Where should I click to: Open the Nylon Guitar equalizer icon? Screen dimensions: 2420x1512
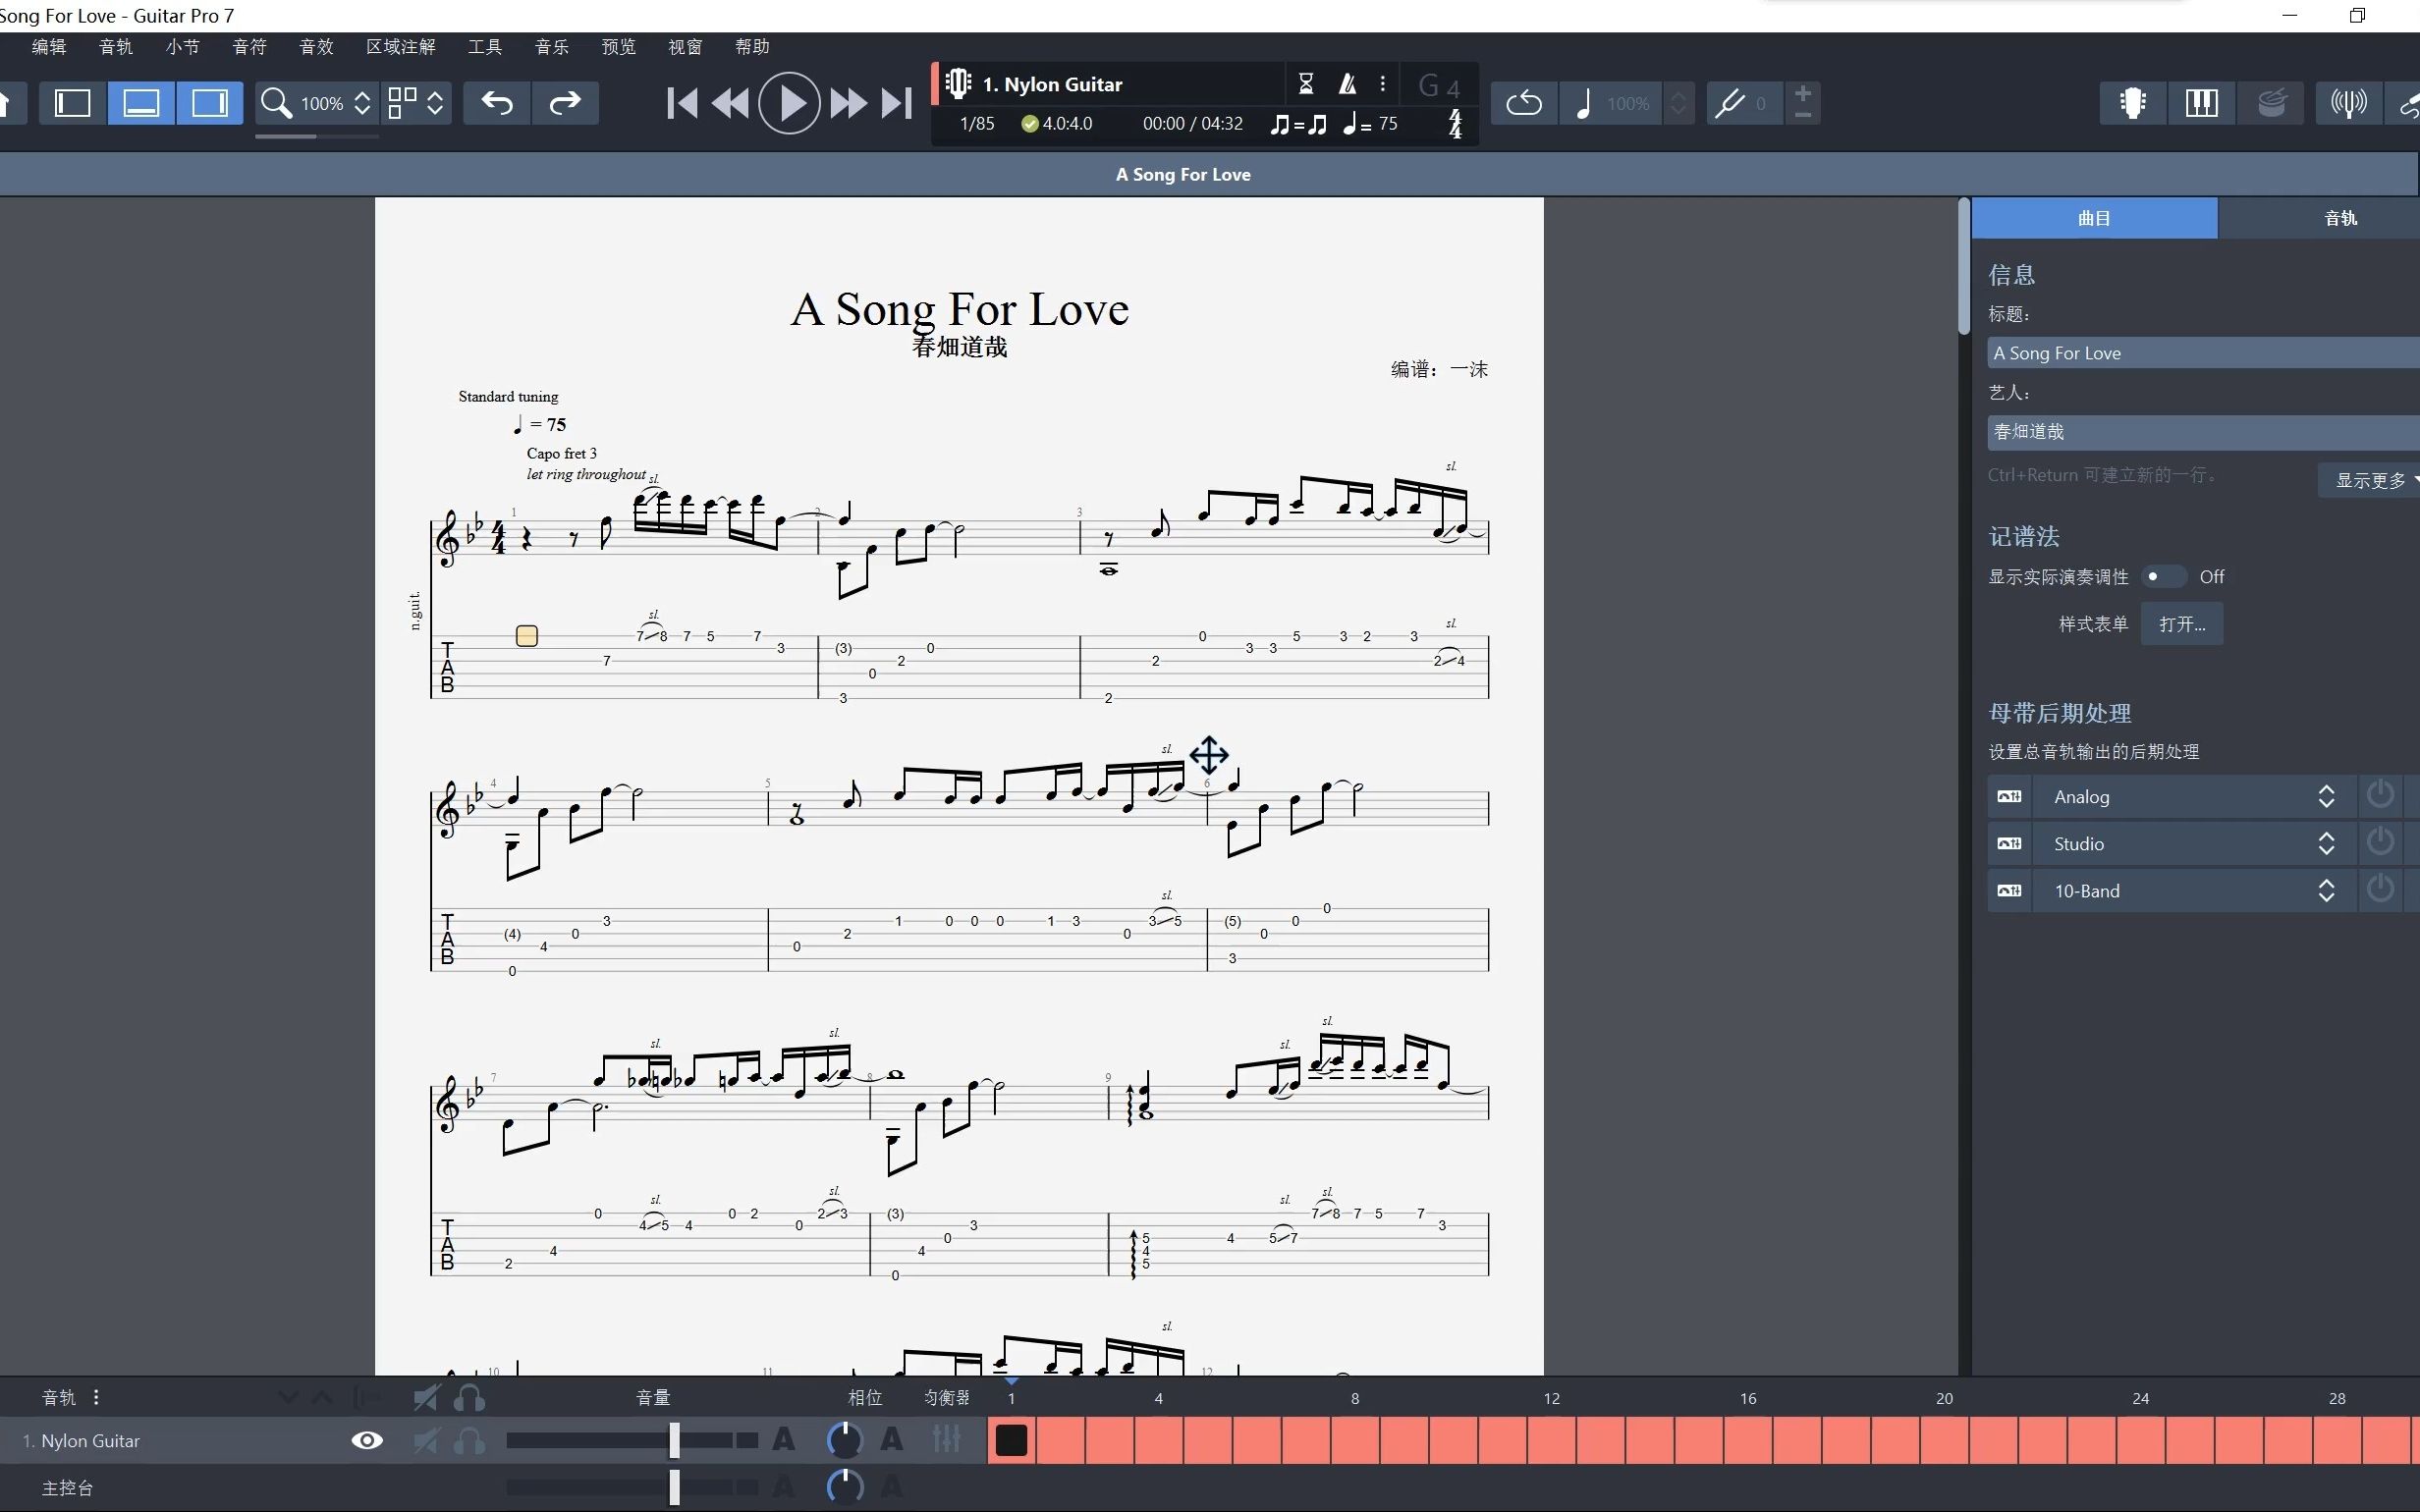(x=946, y=1440)
